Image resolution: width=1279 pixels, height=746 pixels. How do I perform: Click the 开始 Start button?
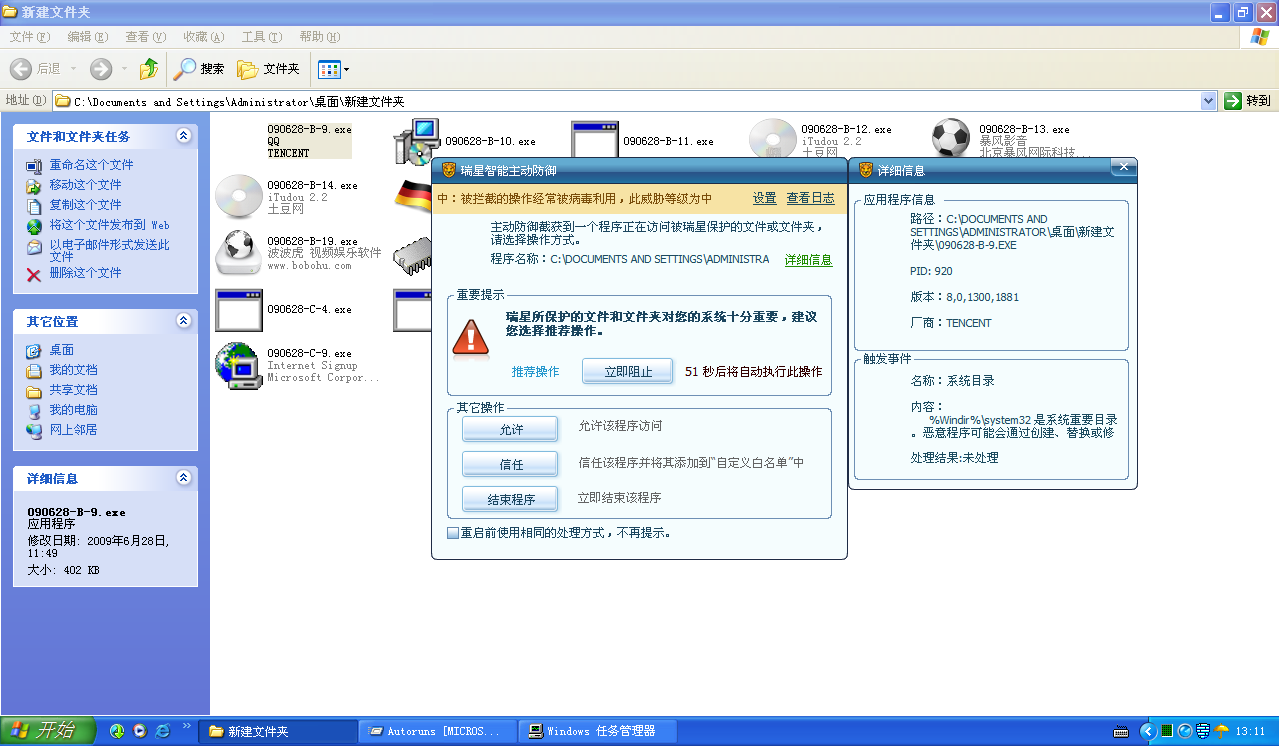pyautogui.click(x=48, y=731)
